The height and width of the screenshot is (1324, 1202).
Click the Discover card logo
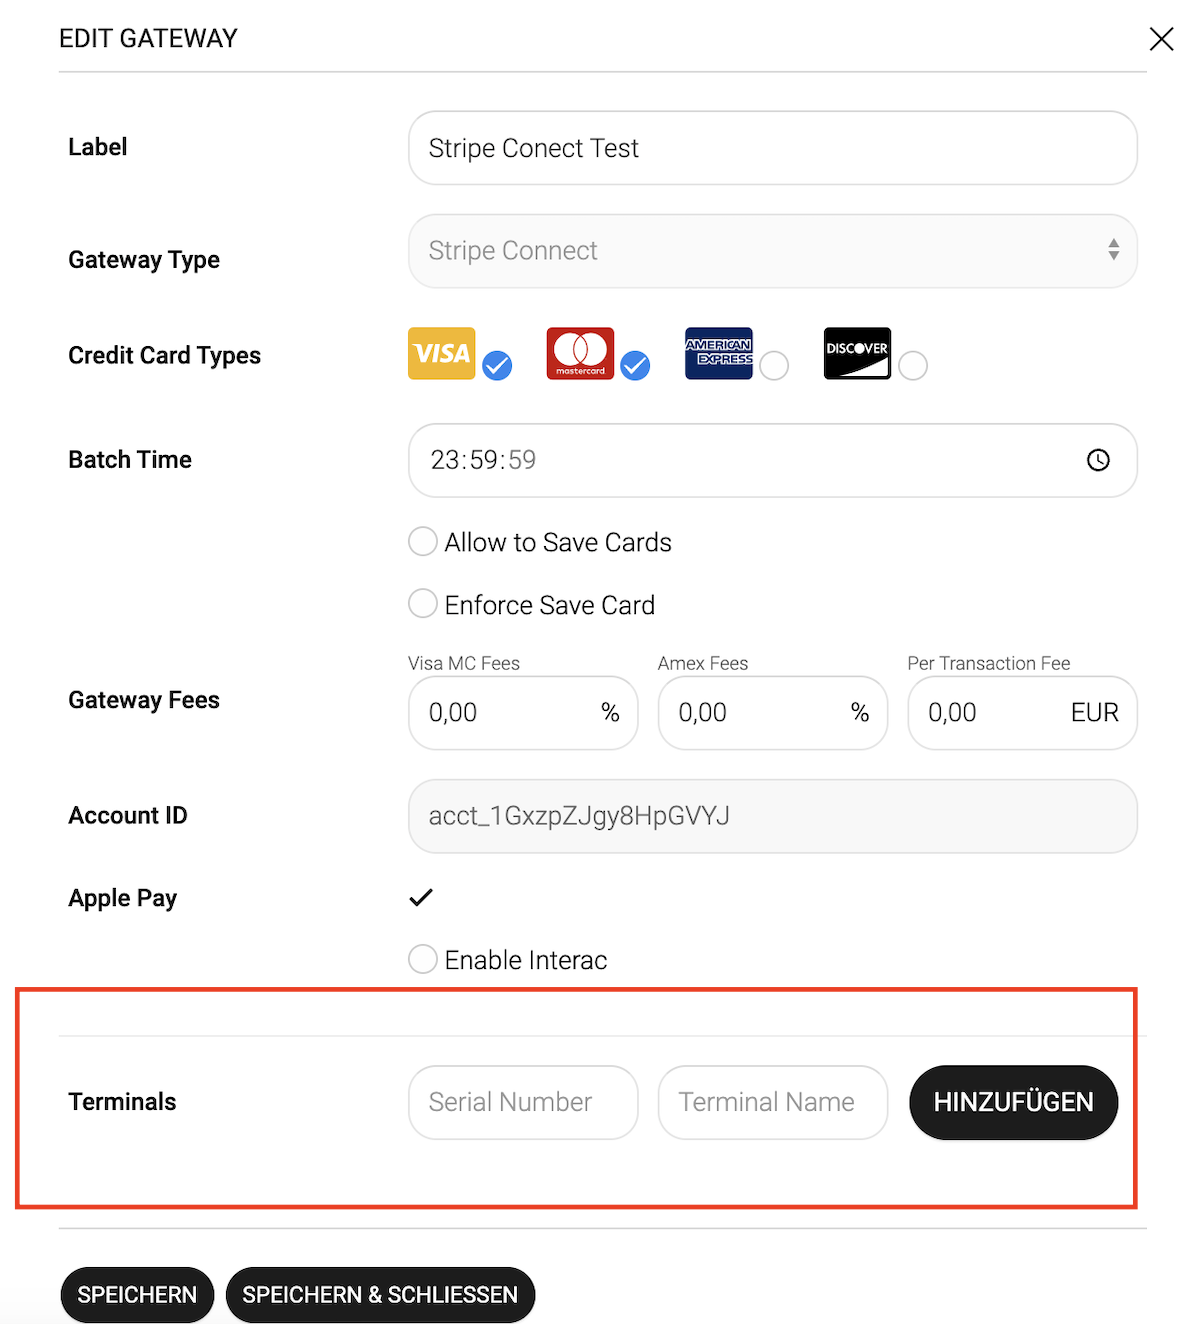[x=857, y=354]
